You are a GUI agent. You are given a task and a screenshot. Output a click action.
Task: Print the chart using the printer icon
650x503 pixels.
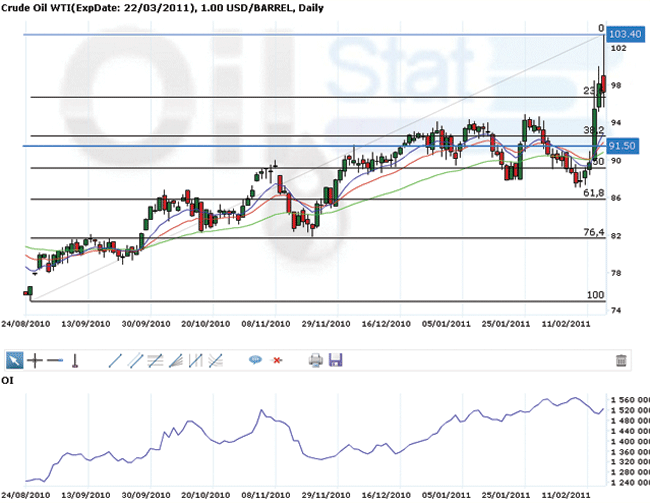[x=315, y=360]
